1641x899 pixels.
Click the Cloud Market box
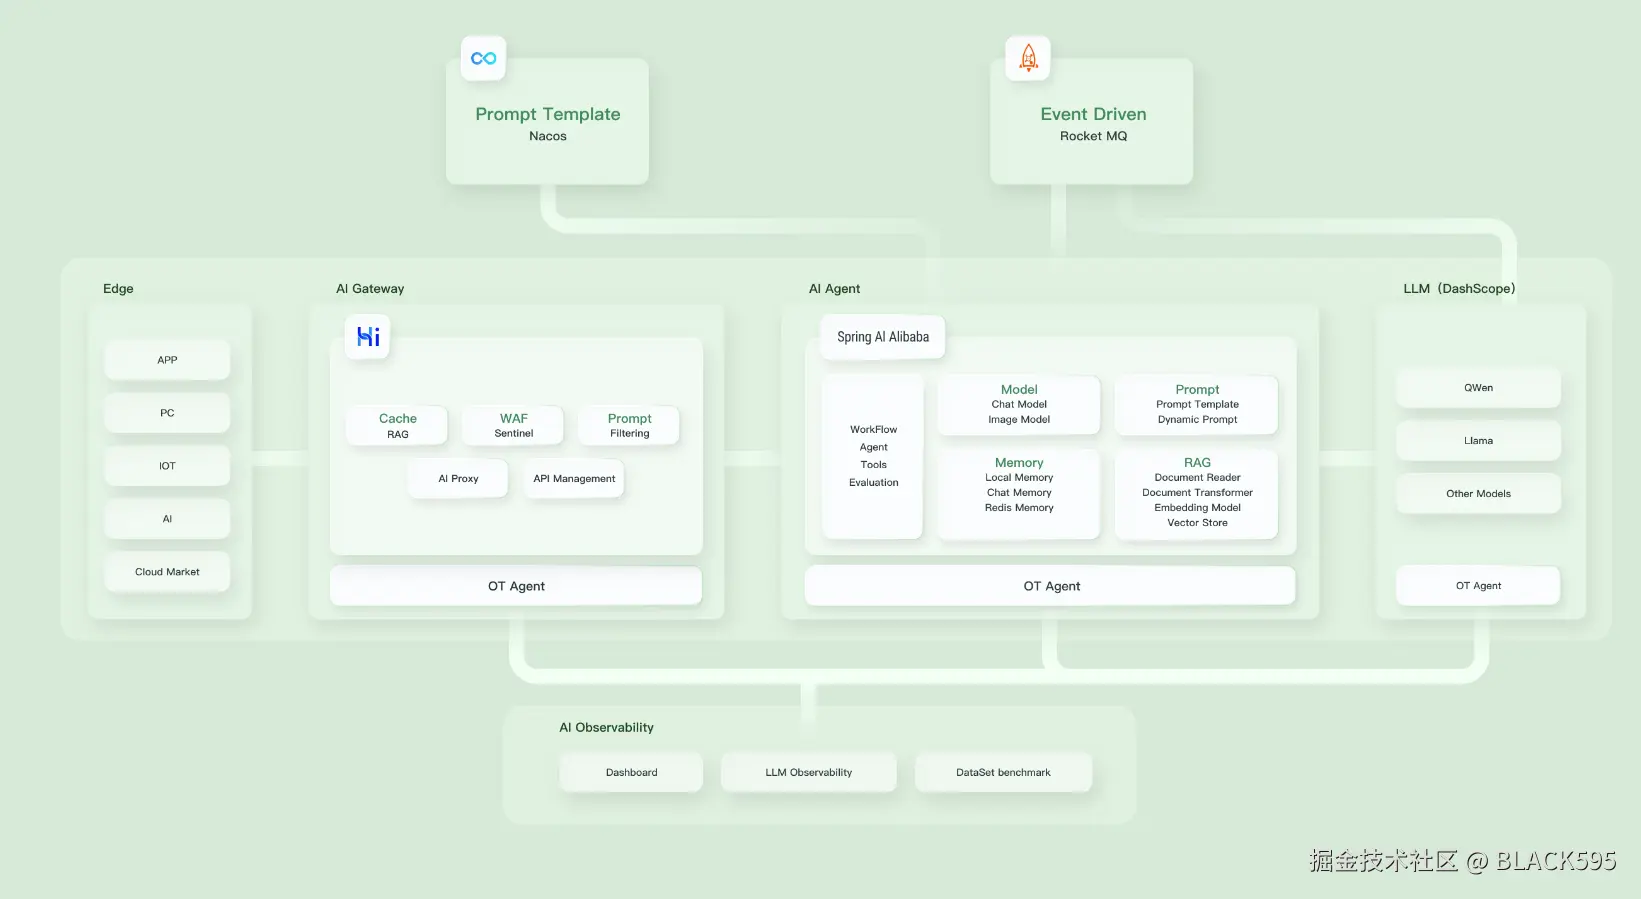[167, 572]
